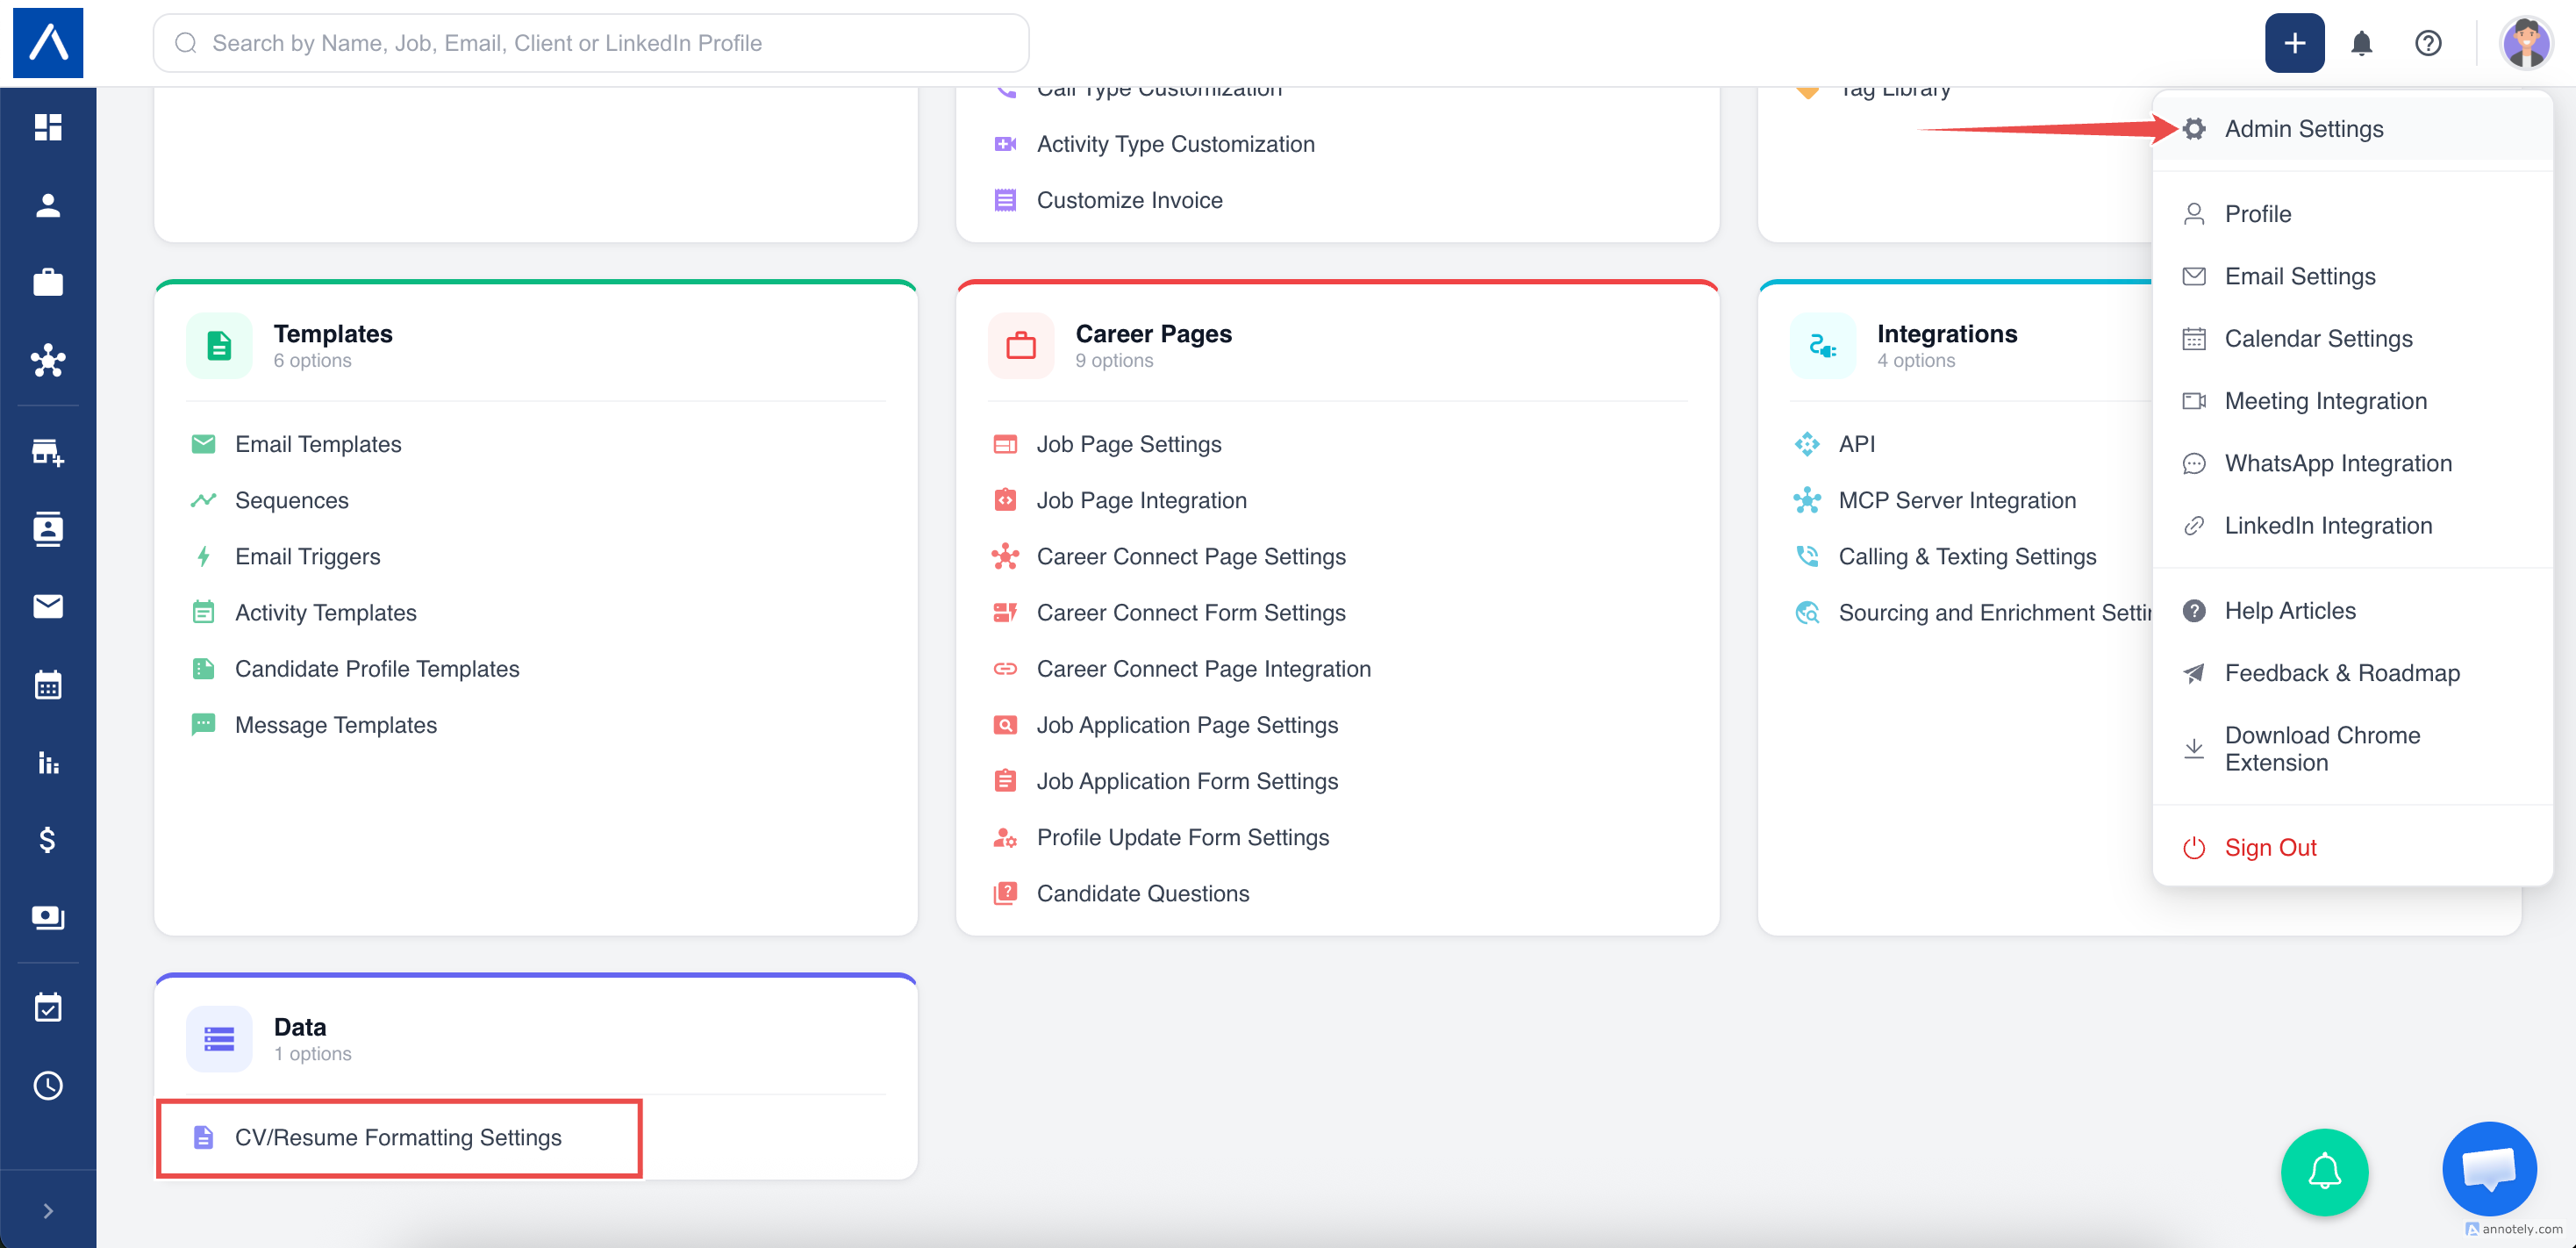The height and width of the screenshot is (1248, 2576).
Task: Click Download Chrome Extension menu entry
Action: tap(2352, 749)
